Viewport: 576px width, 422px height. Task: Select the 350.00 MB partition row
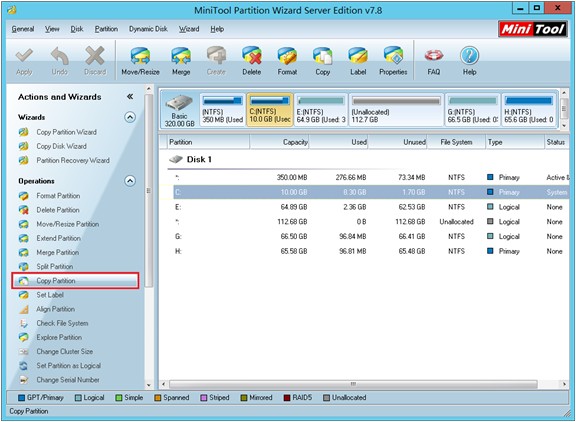[x=371, y=178]
